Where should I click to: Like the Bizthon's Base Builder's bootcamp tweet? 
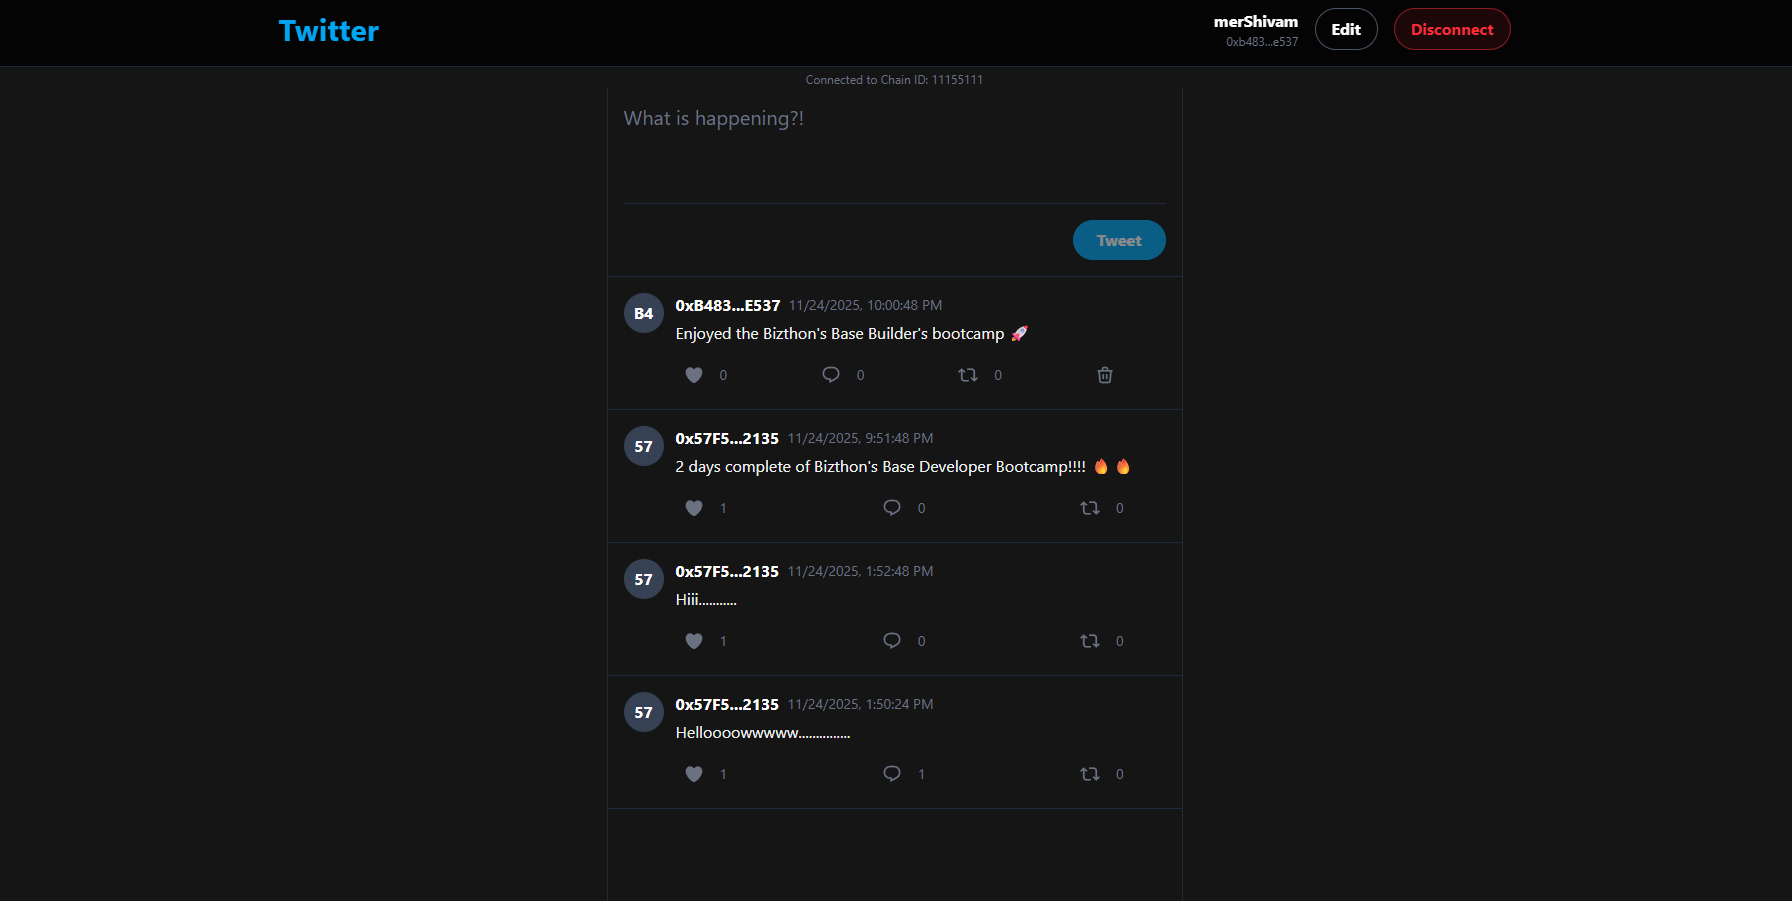[694, 375]
